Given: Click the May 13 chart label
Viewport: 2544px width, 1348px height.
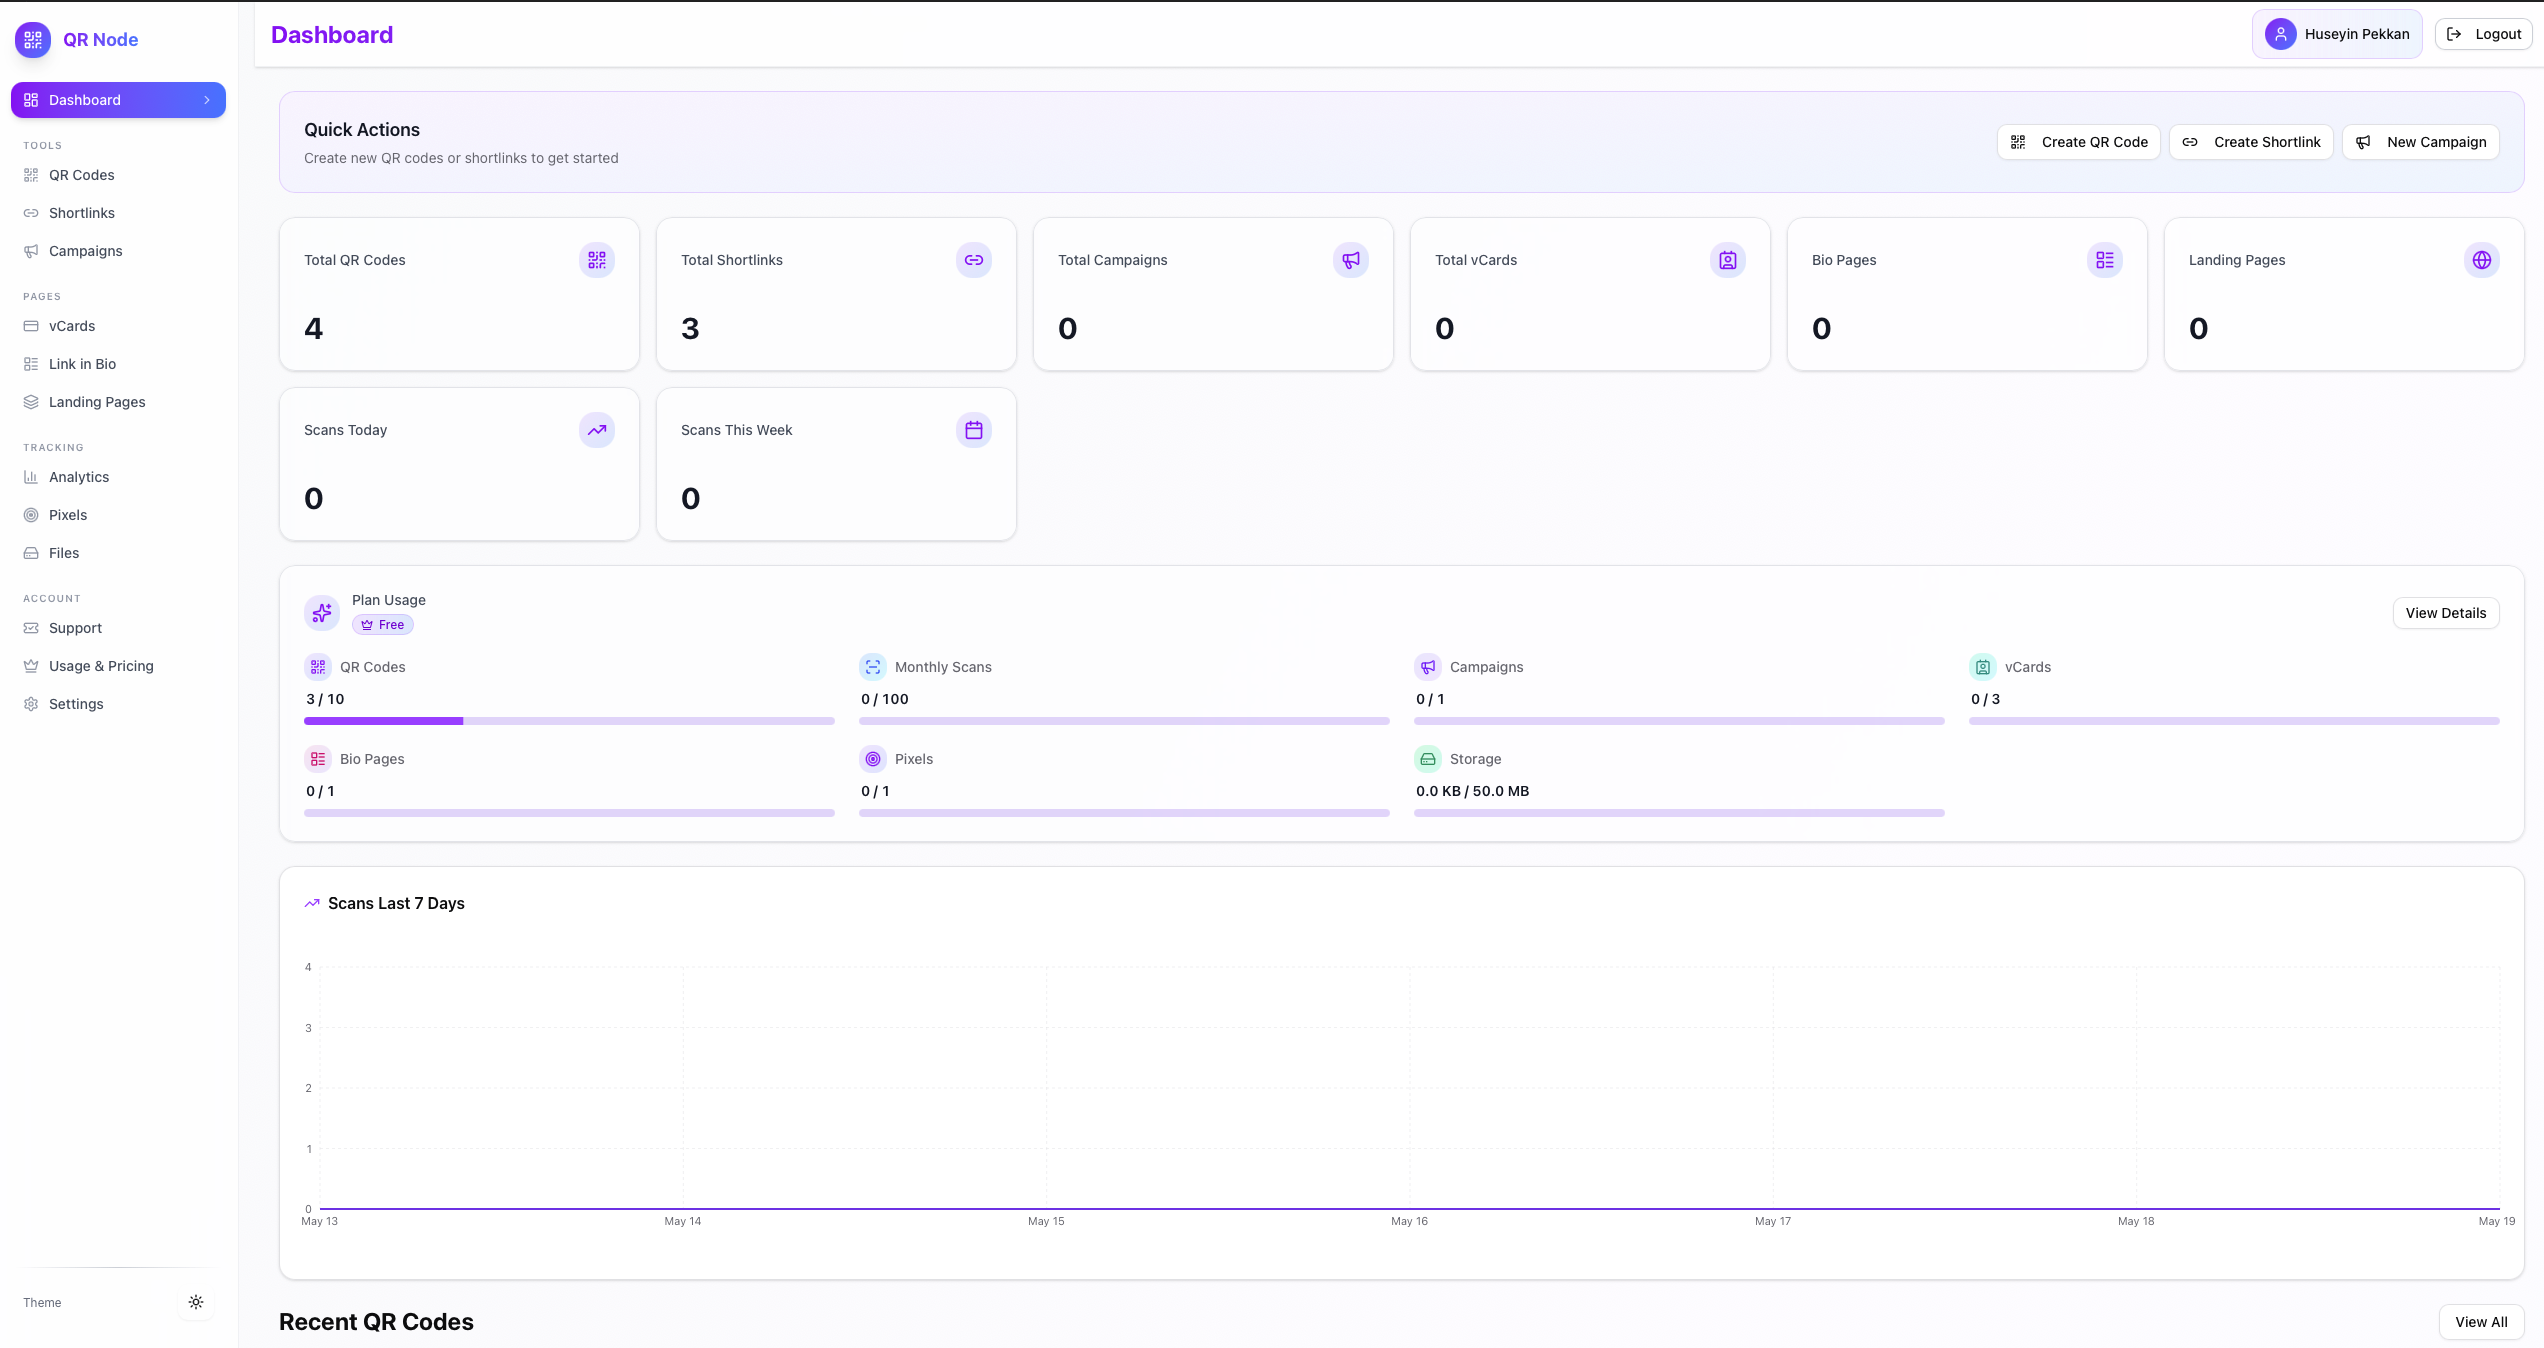Looking at the screenshot, I should point(319,1221).
